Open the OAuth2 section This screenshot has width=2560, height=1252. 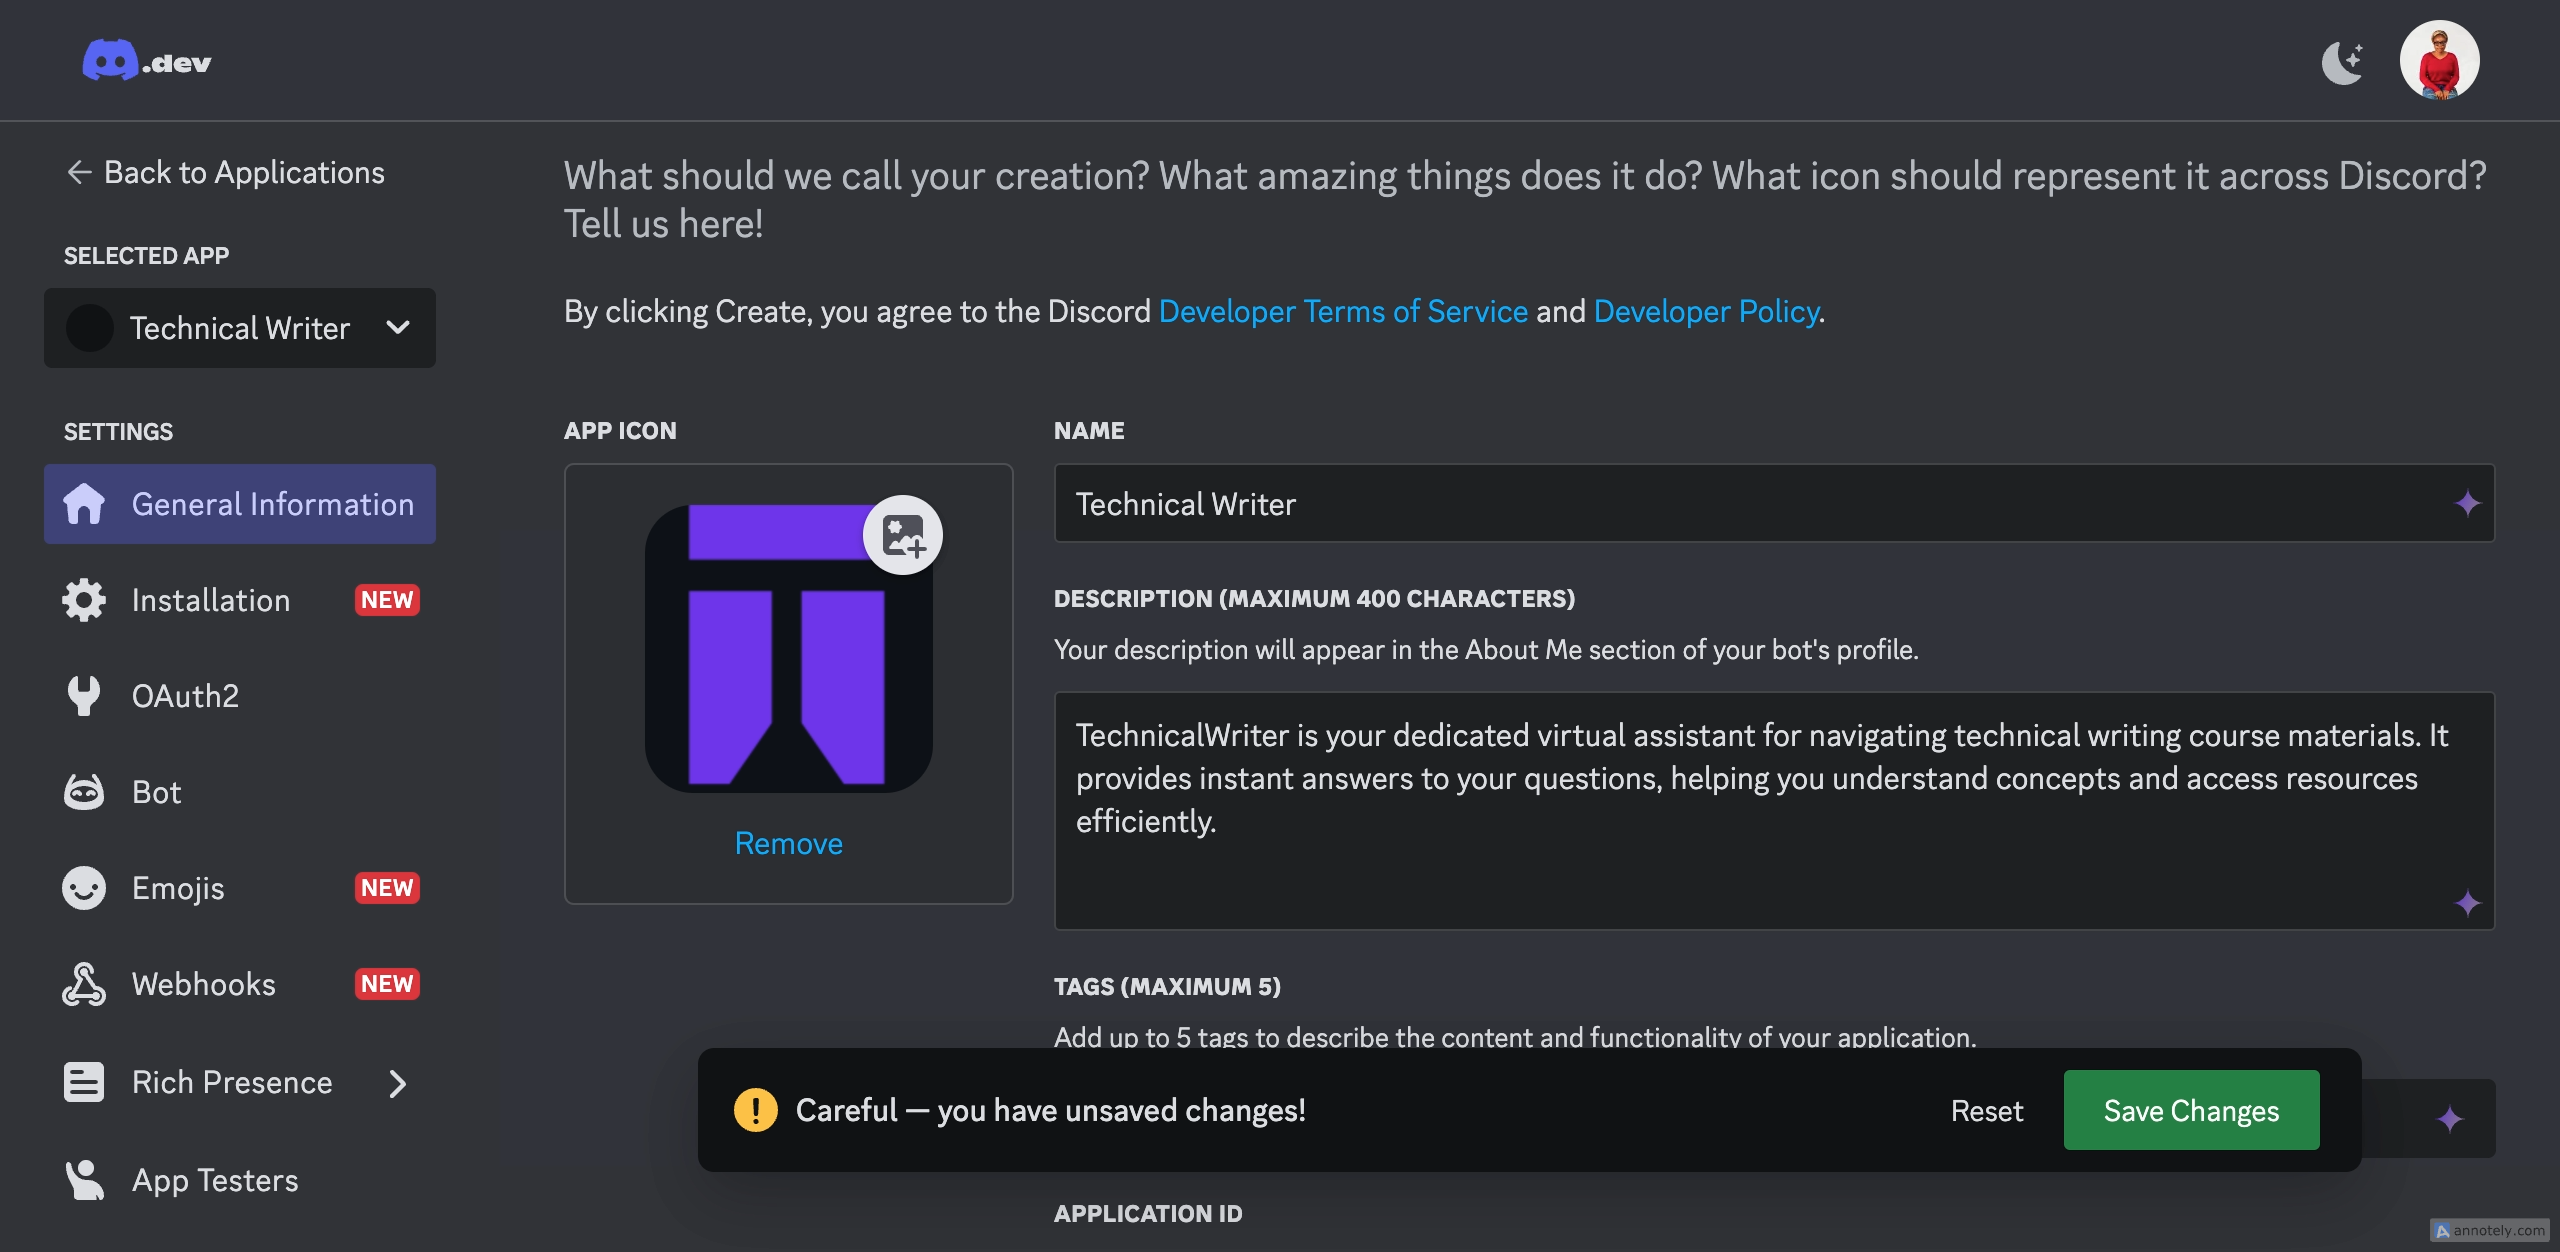(x=186, y=696)
